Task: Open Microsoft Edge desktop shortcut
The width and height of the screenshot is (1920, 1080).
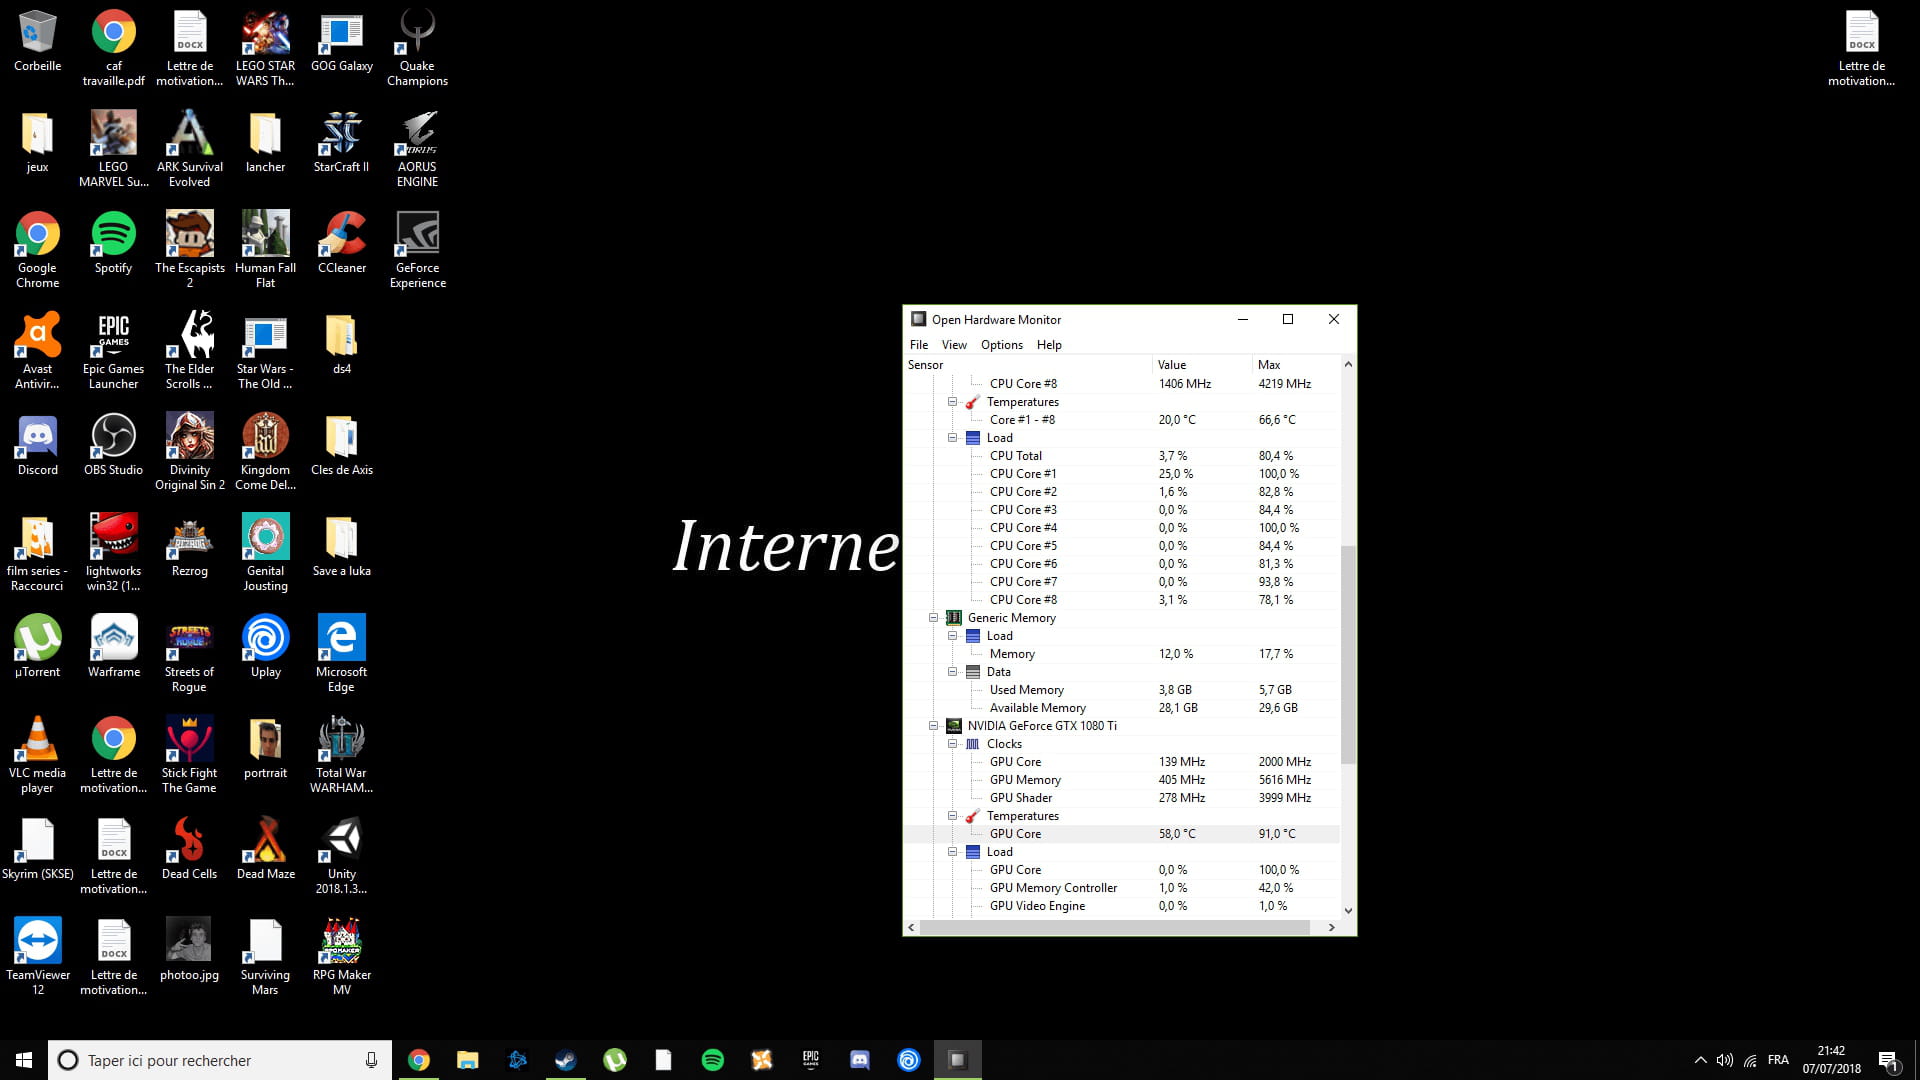Action: click(x=341, y=653)
